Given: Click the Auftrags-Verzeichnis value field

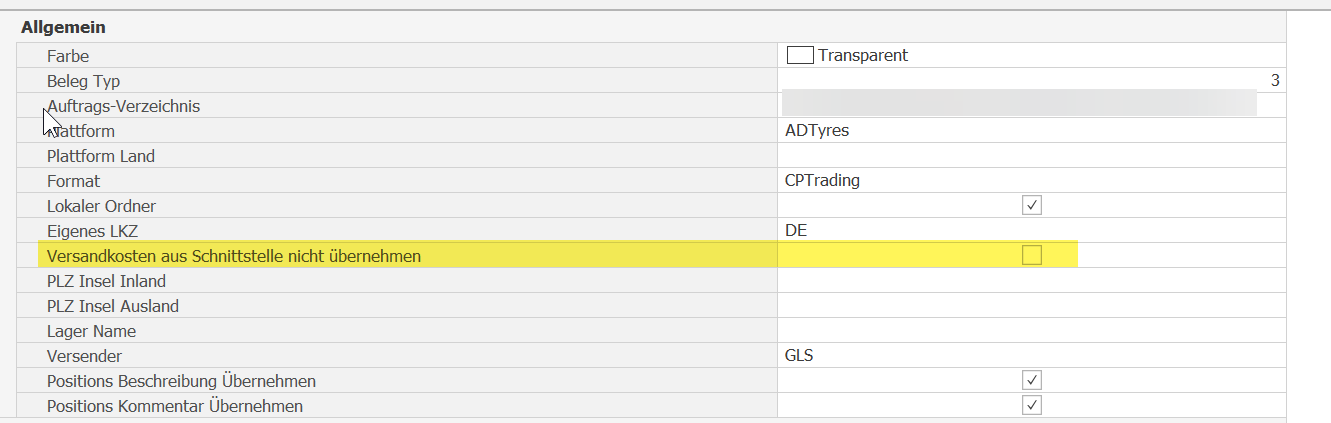Looking at the screenshot, I should 1018,105.
